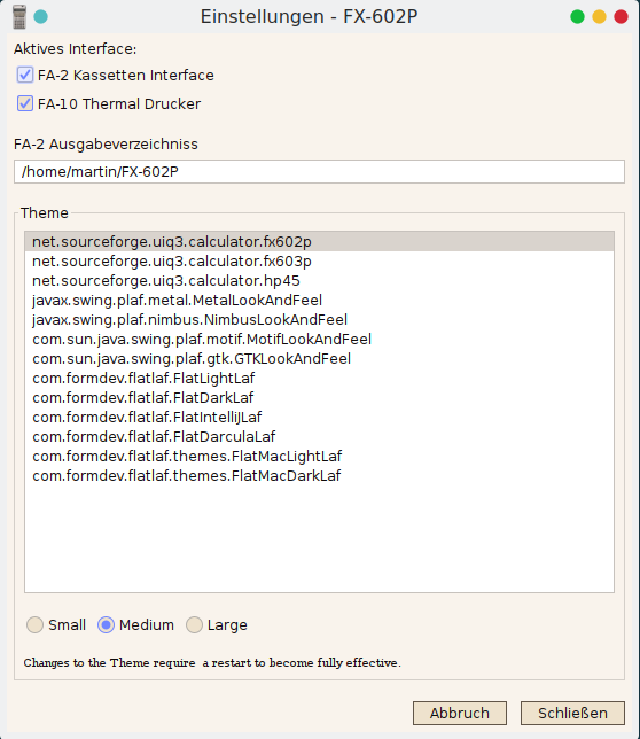Image resolution: width=640 pixels, height=739 pixels.
Task: Select theme net.sourceforge.uiq3.calculator.fx603p
Action: click(320, 261)
